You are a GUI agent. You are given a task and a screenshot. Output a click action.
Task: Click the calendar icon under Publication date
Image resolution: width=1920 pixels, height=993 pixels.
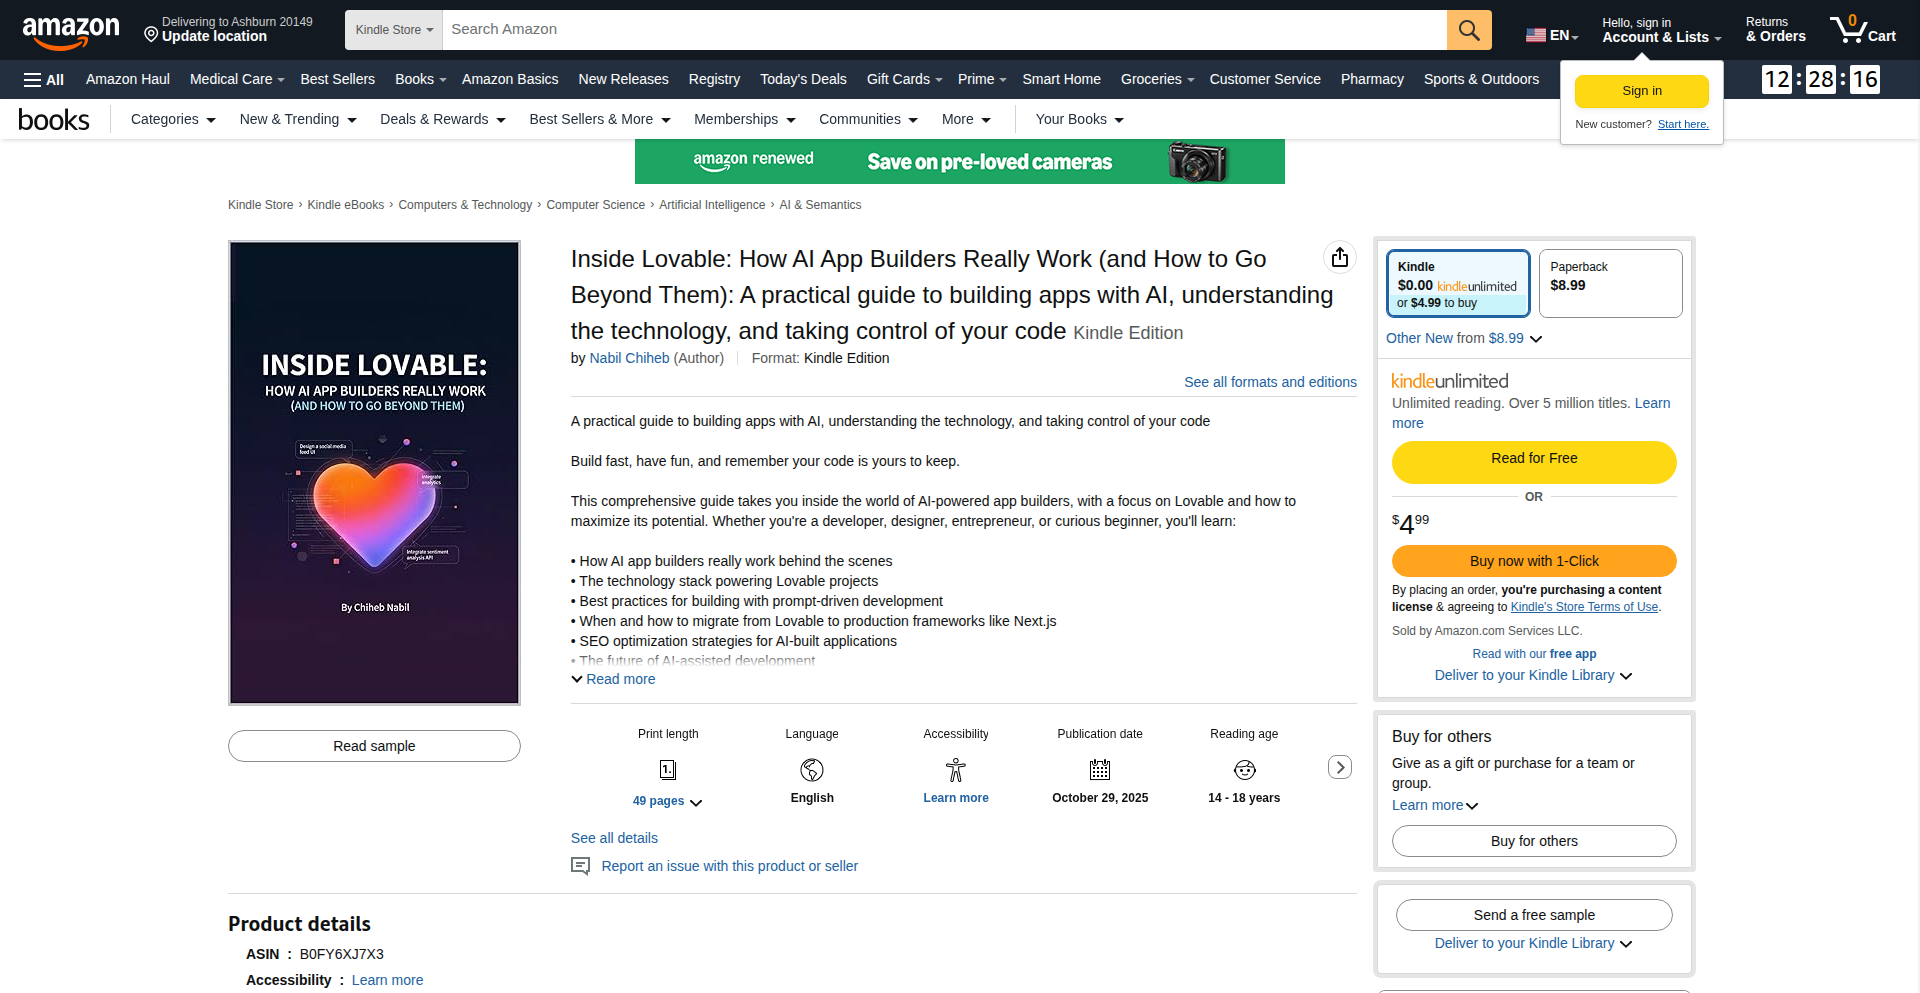pyautogui.click(x=1100, y=769)
